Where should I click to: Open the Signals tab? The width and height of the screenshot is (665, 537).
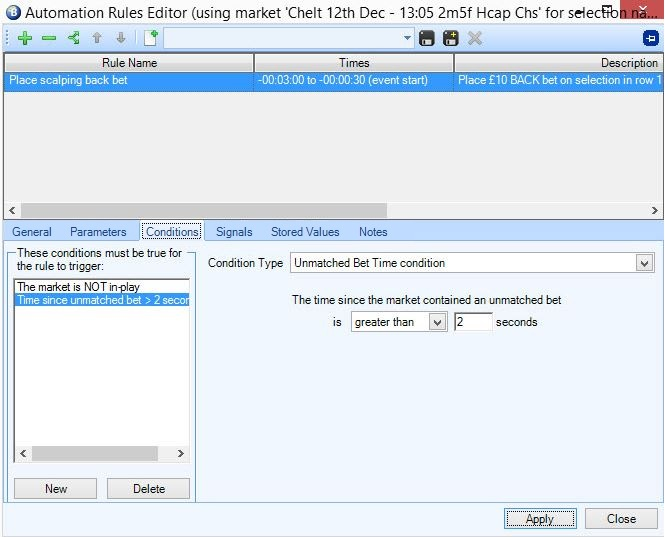pyautogui.click(x=234, y=232)
